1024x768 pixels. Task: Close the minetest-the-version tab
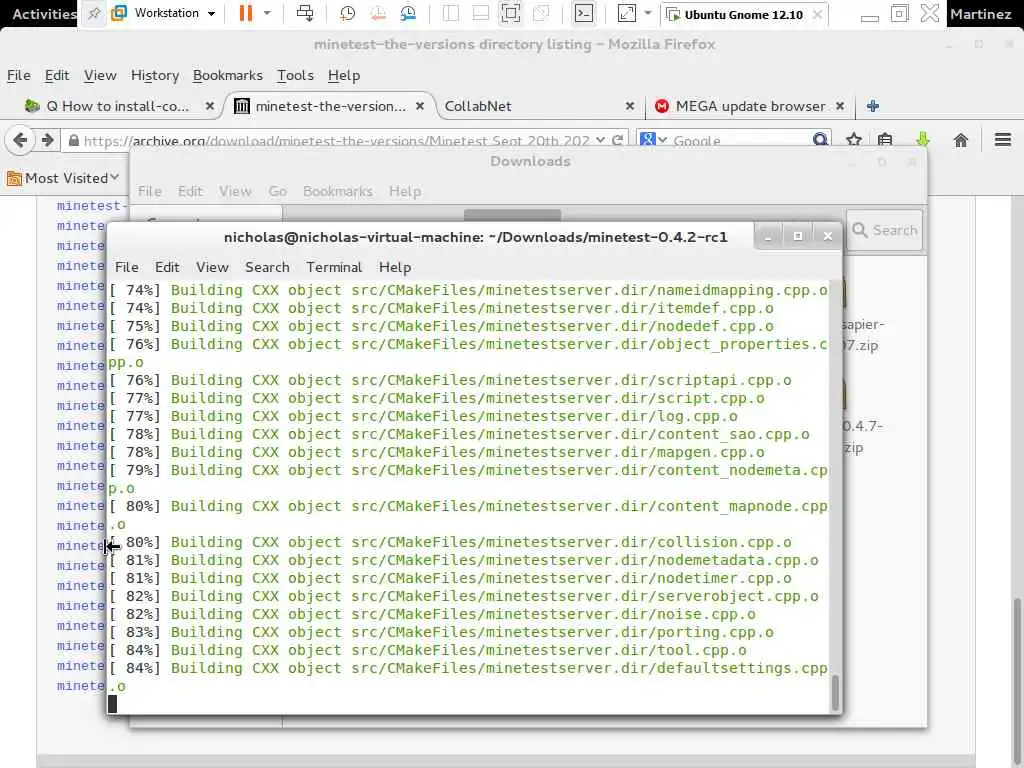[x=420, y=106]
